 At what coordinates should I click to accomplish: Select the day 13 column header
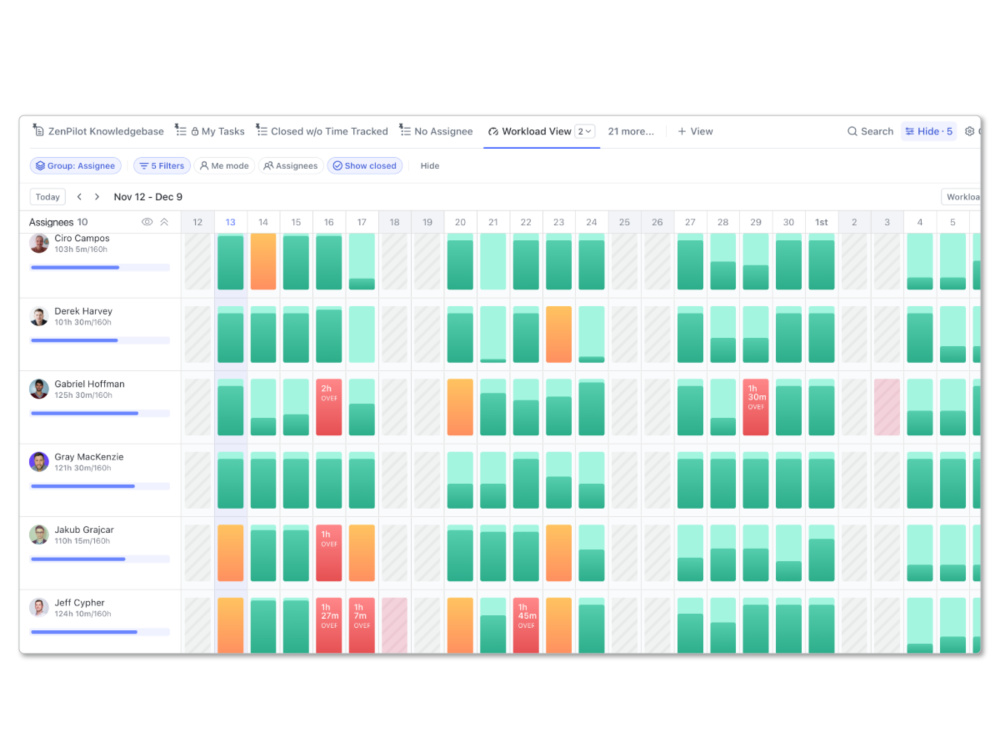pyautogui.click(x=230, y=222)
